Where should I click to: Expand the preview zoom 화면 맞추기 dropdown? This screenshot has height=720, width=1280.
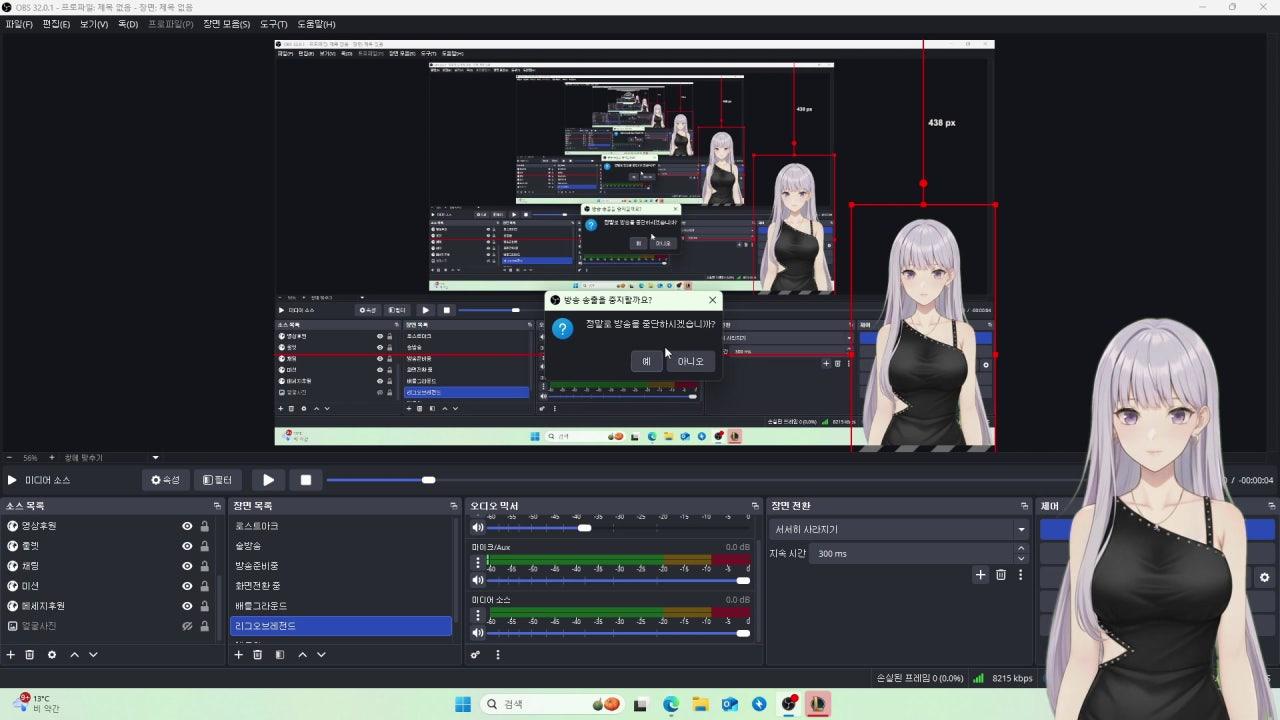click(155, 458)
